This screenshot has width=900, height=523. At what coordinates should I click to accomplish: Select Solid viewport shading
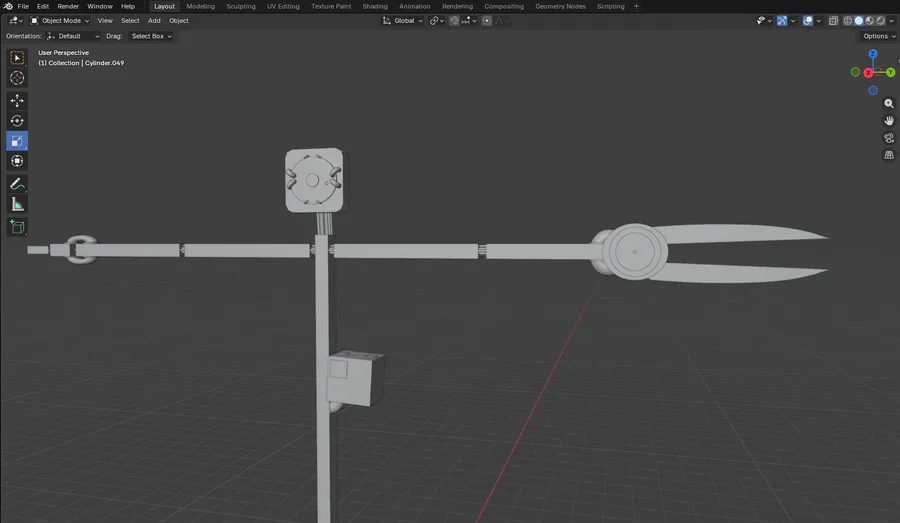(x=859, y=21)
